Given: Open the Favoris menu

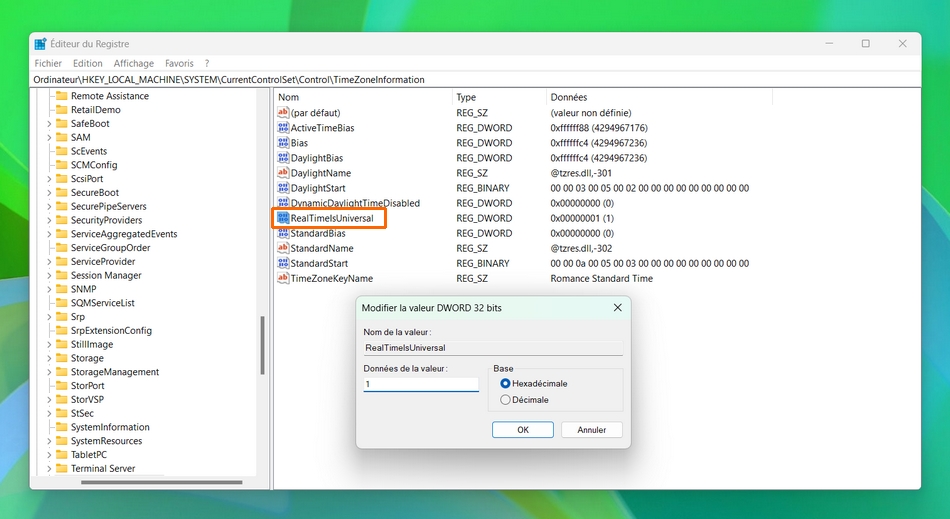Looking at the screenshot, I should (179, 63).
